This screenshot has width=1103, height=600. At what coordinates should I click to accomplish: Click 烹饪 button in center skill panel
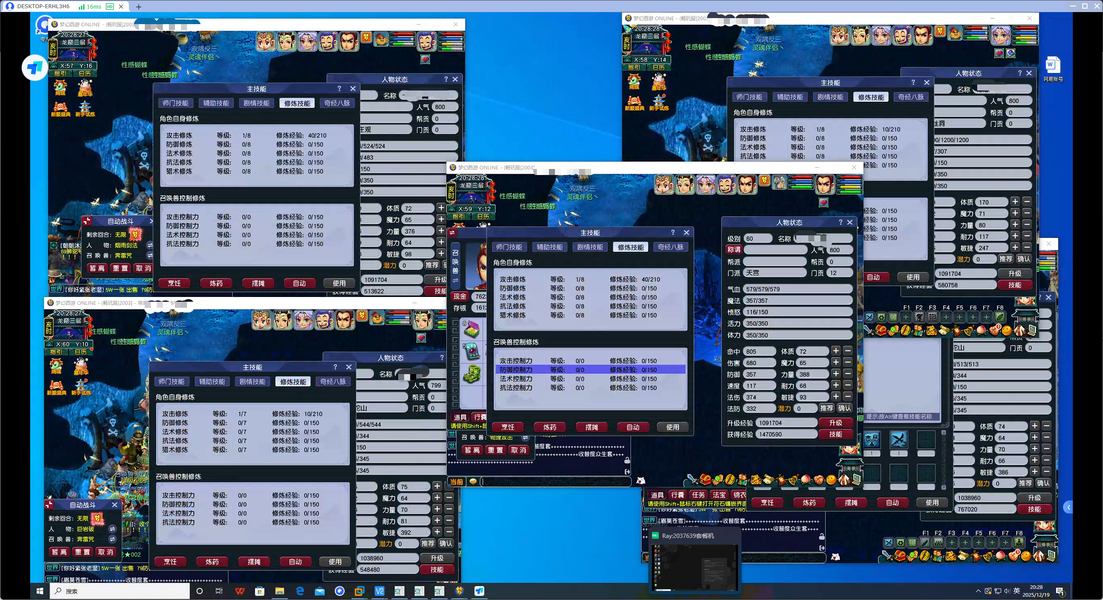(x=508, y=427)
